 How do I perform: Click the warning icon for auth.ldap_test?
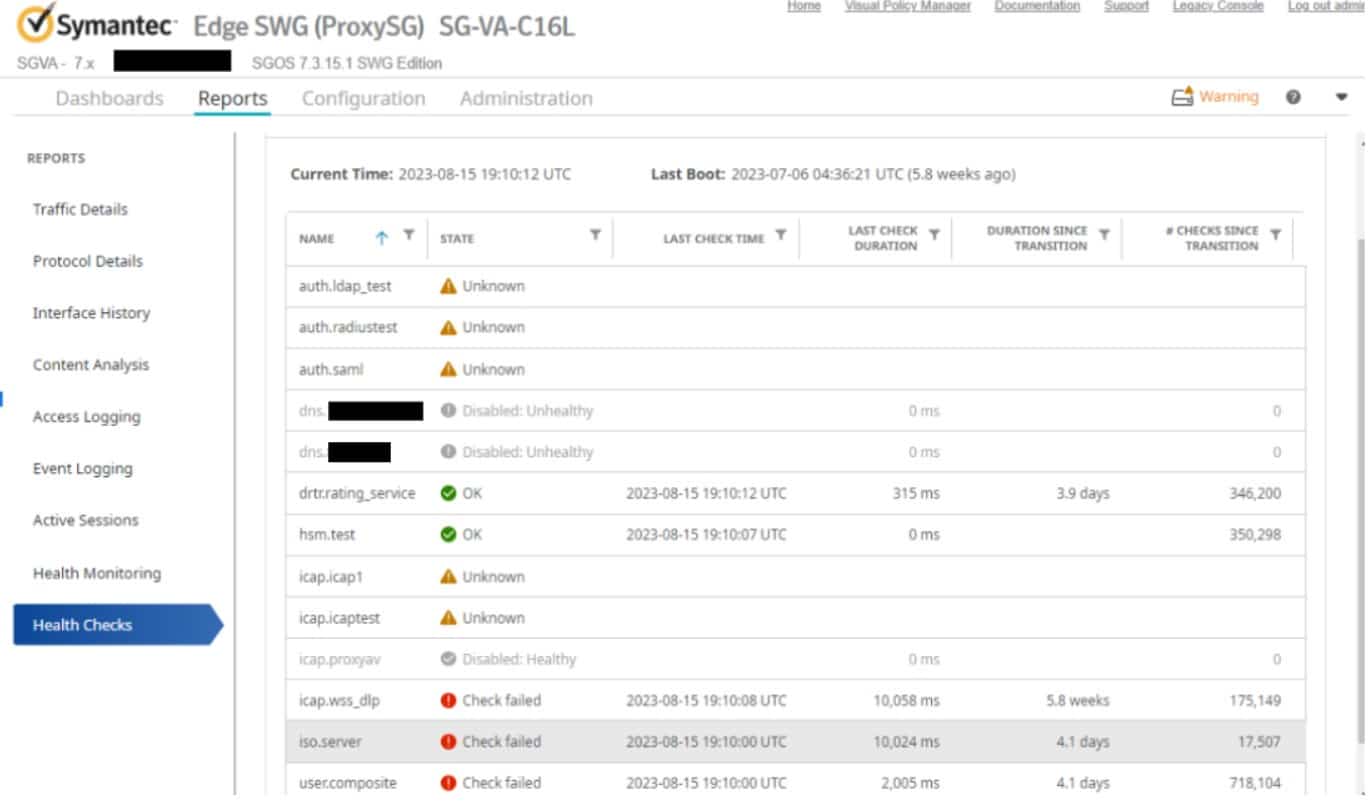coord(448,286)
